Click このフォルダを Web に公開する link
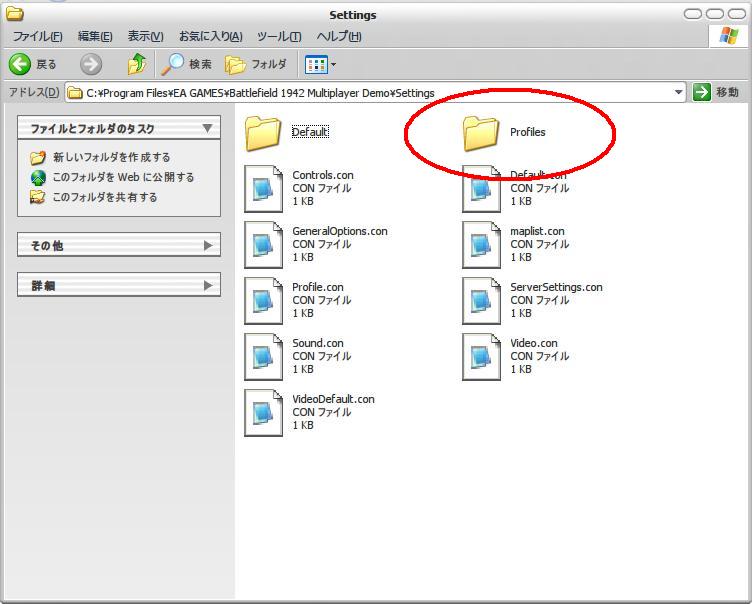The width and height of the screenshot is (752, 604). pos(123,177)
